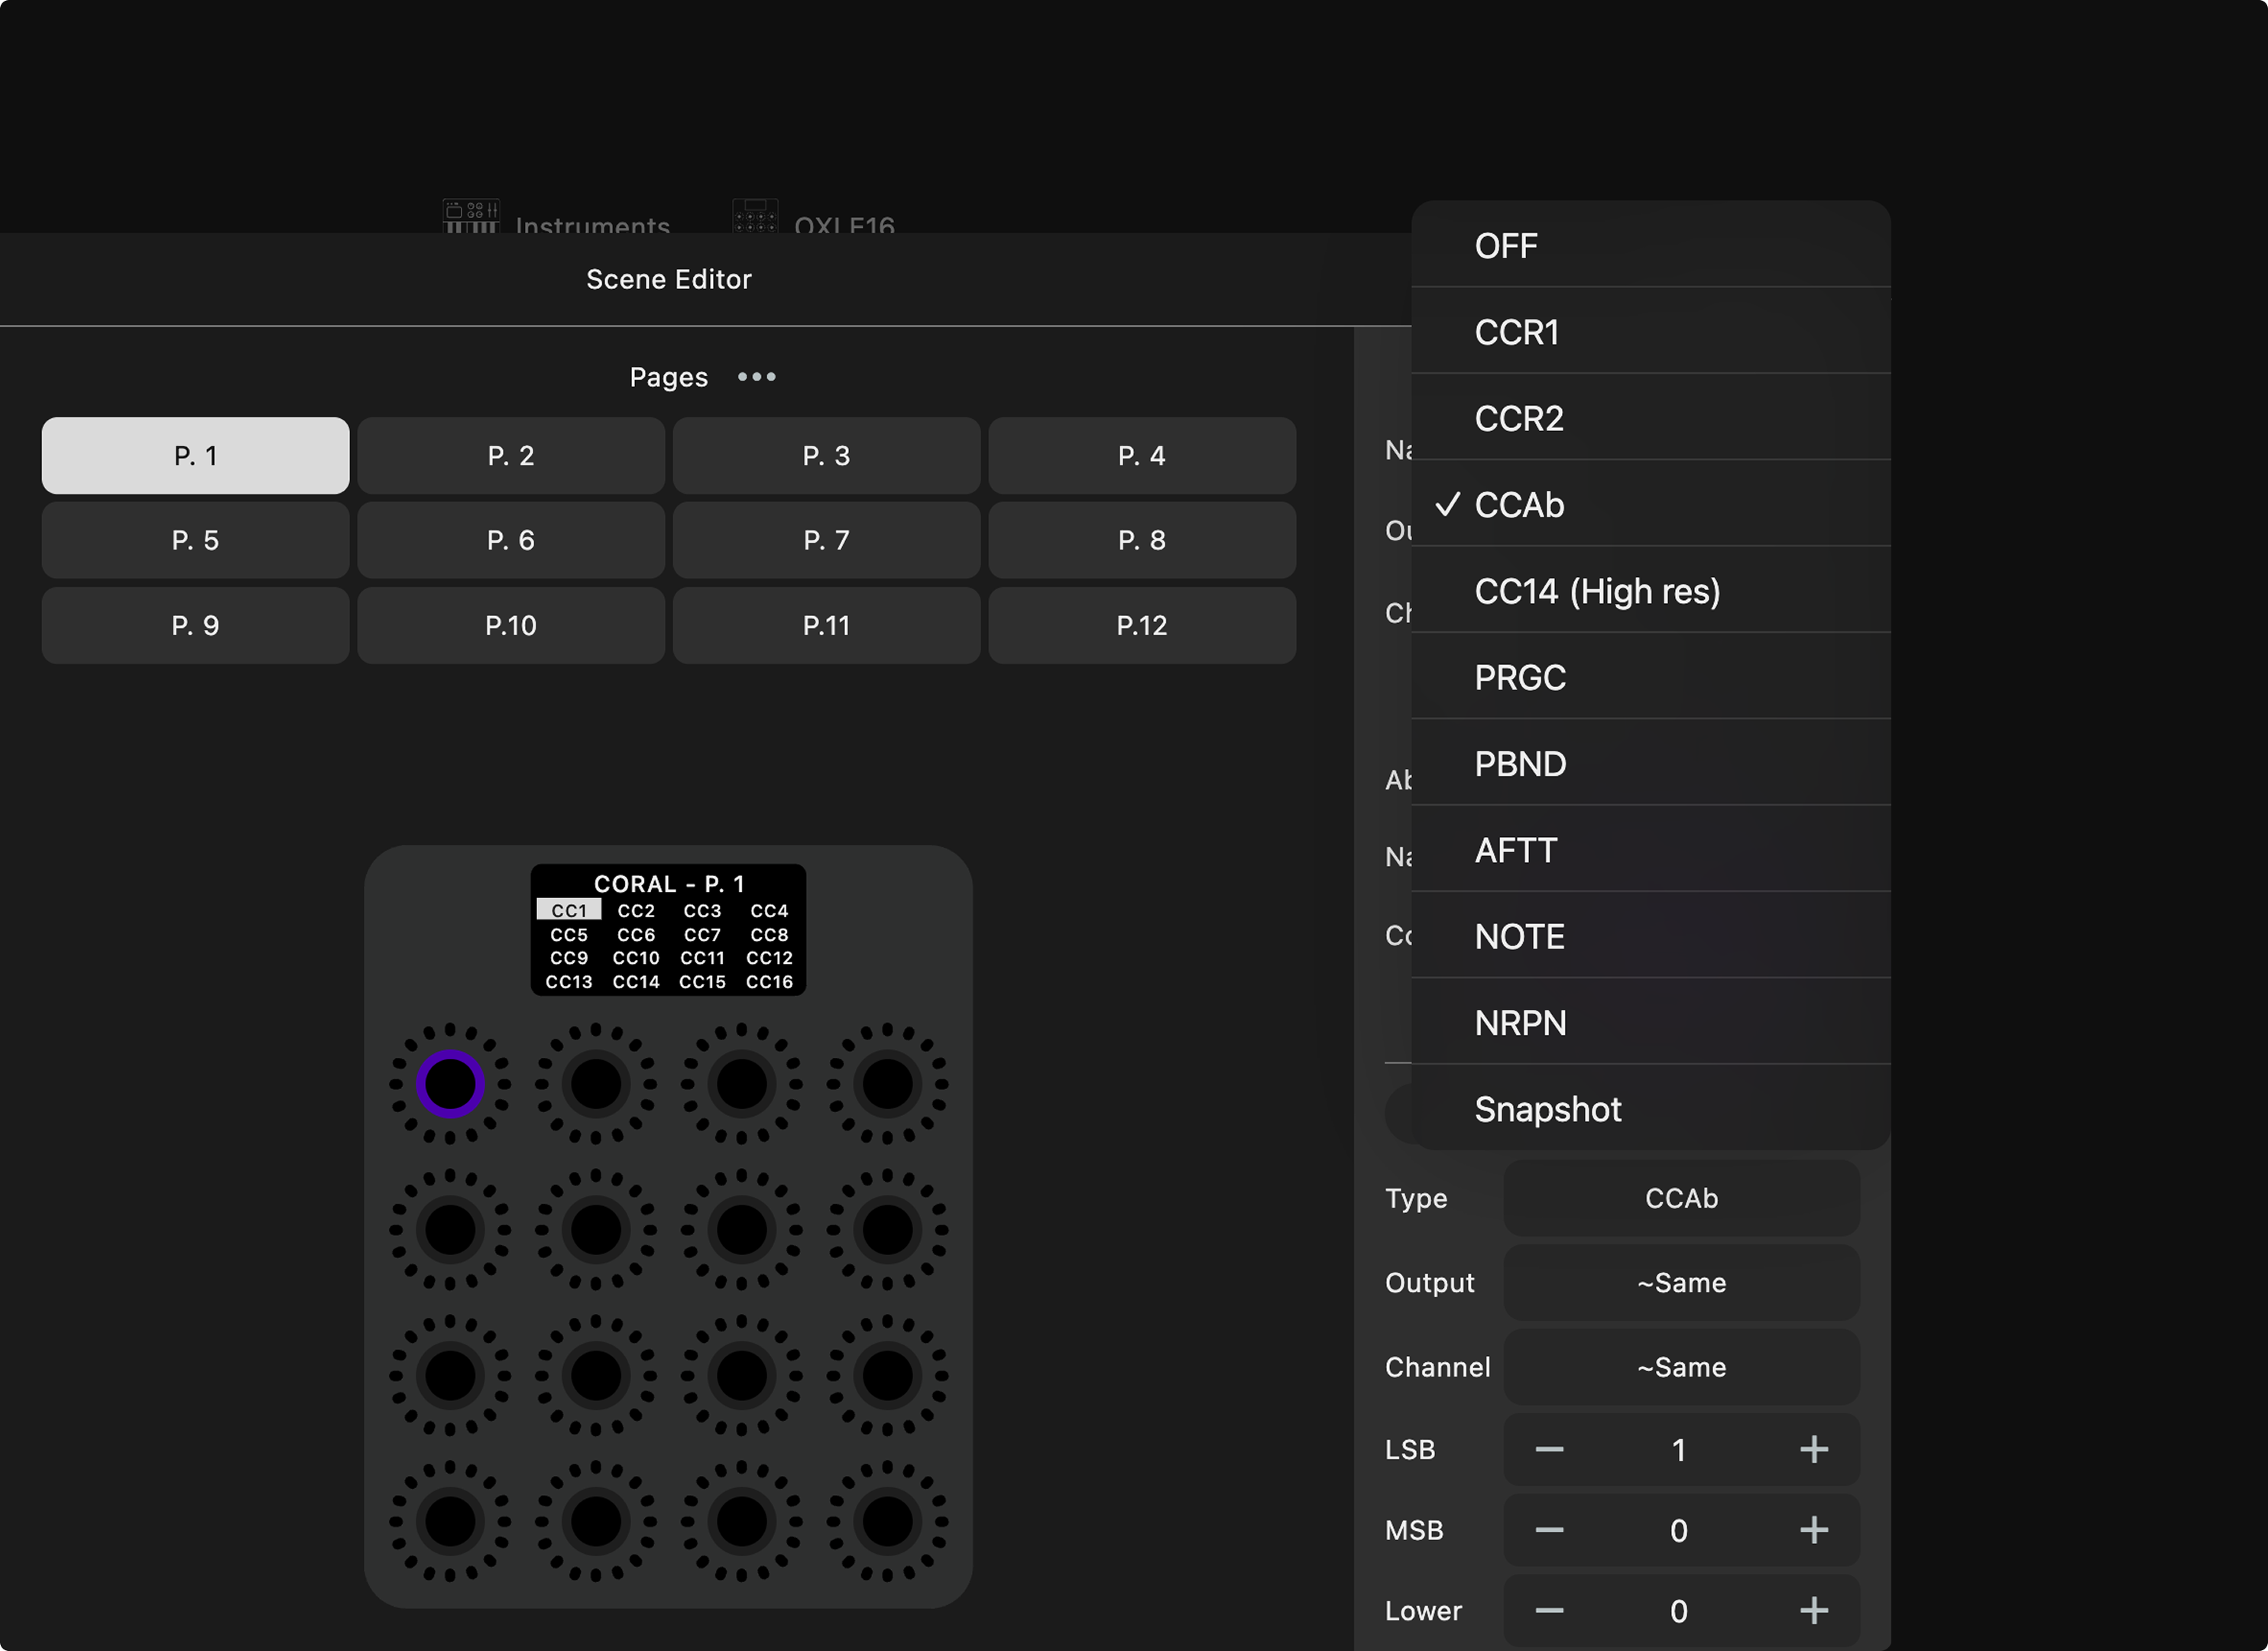
Task: Select the highlighted top-left knob on CORAL
Action: pos(449,1082)
